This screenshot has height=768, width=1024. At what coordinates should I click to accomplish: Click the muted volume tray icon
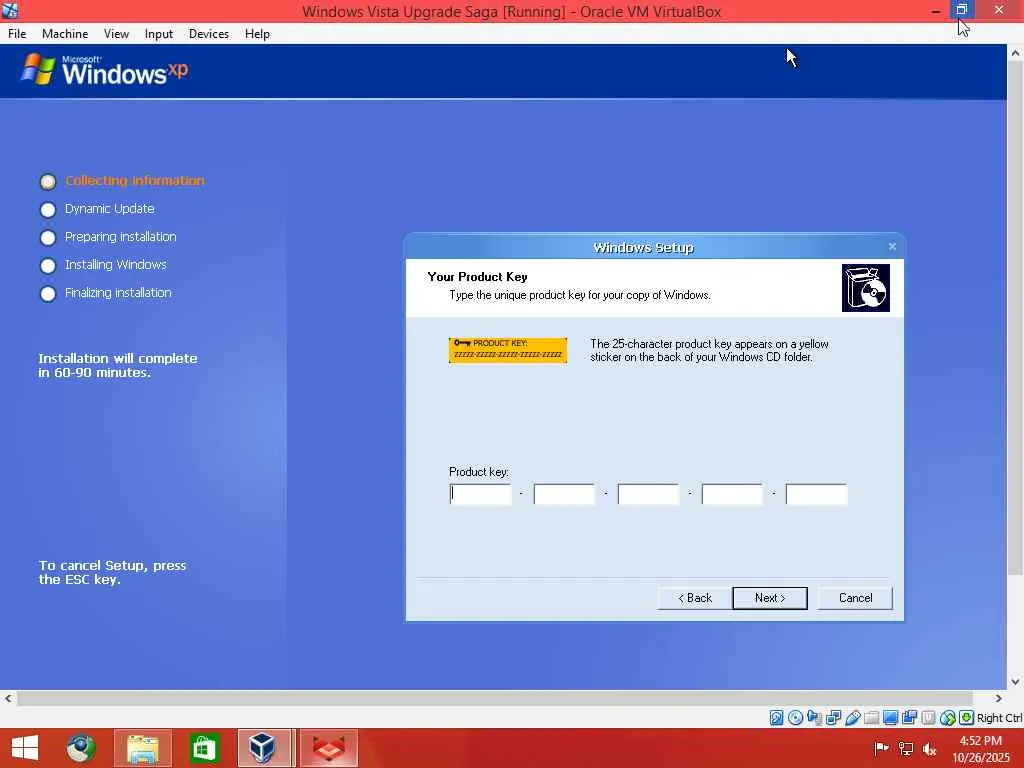(x=929, y=748)
